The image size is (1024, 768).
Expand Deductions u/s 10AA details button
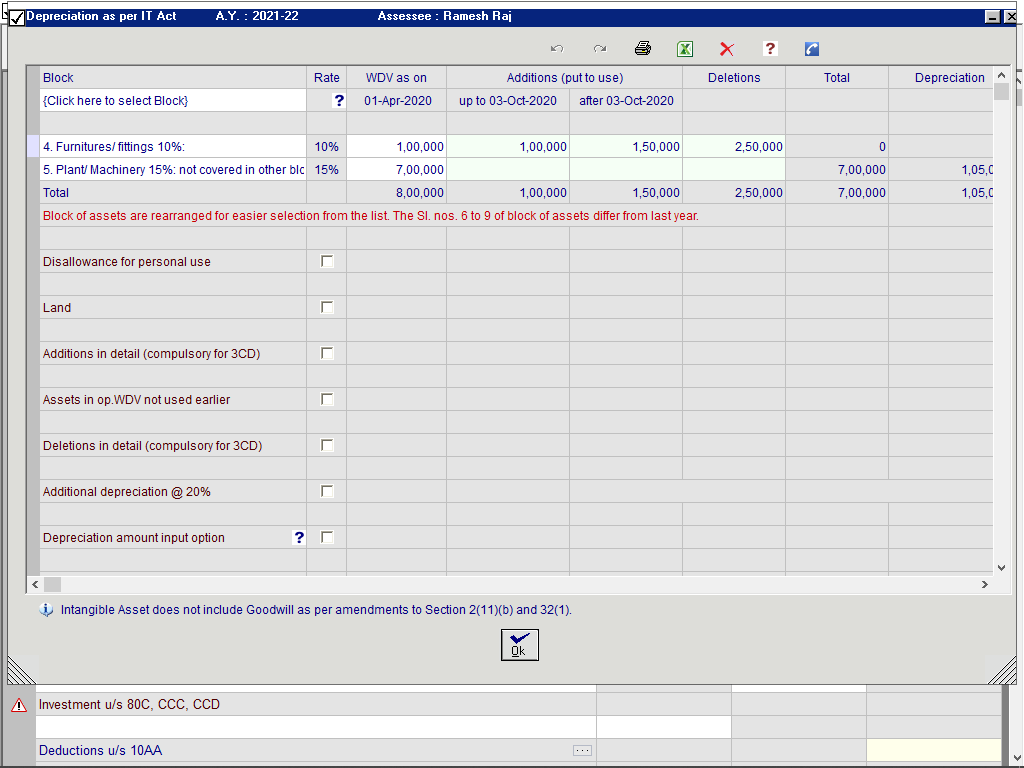click(582, 751)
